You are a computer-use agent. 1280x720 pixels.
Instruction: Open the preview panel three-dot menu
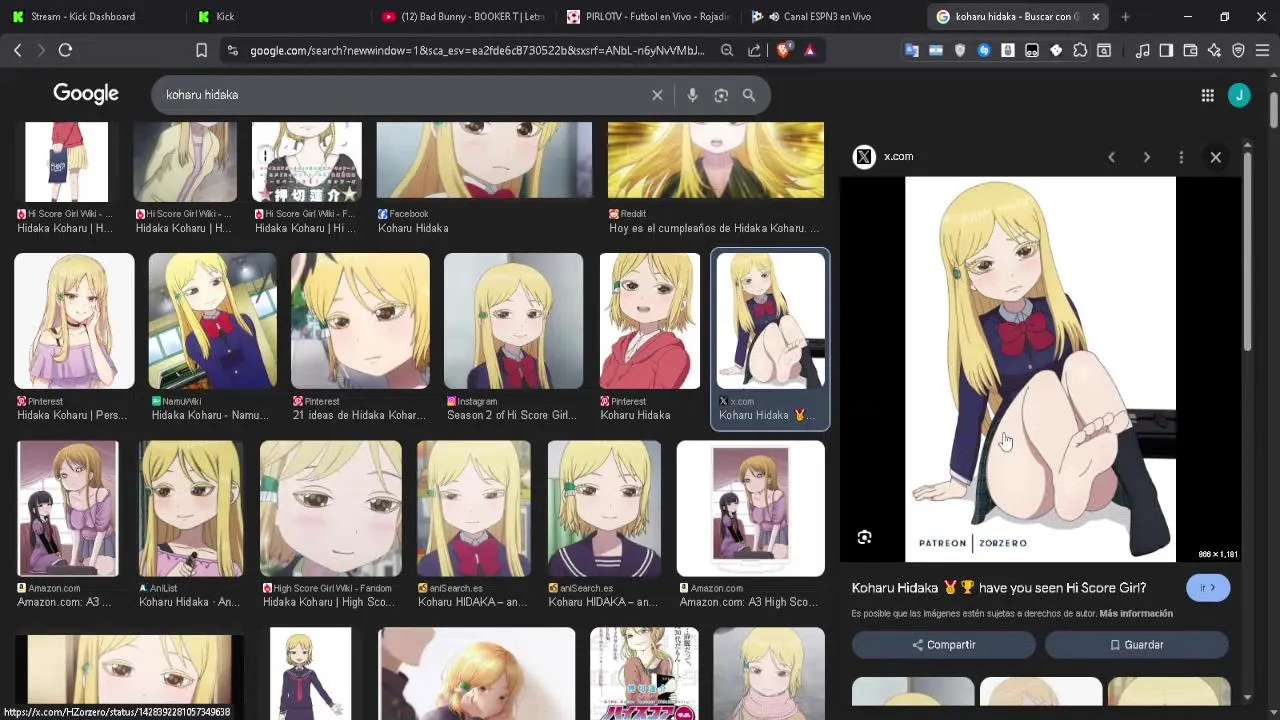coord(1181,157)
